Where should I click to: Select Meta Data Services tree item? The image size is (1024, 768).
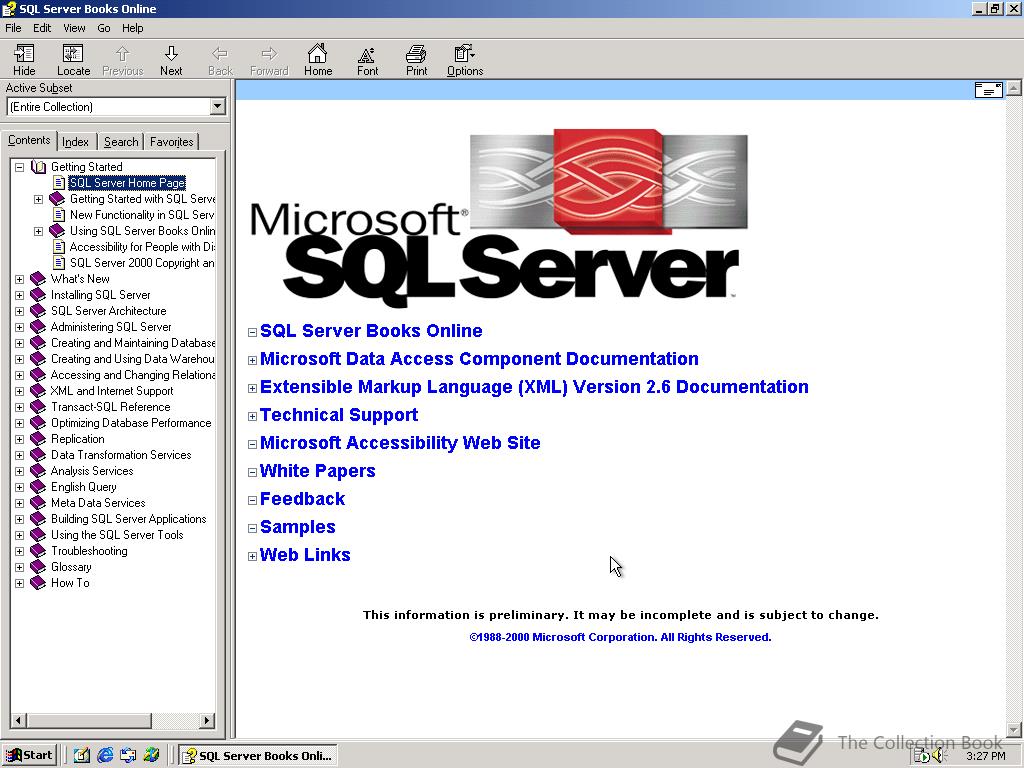[x=98, y=503]
